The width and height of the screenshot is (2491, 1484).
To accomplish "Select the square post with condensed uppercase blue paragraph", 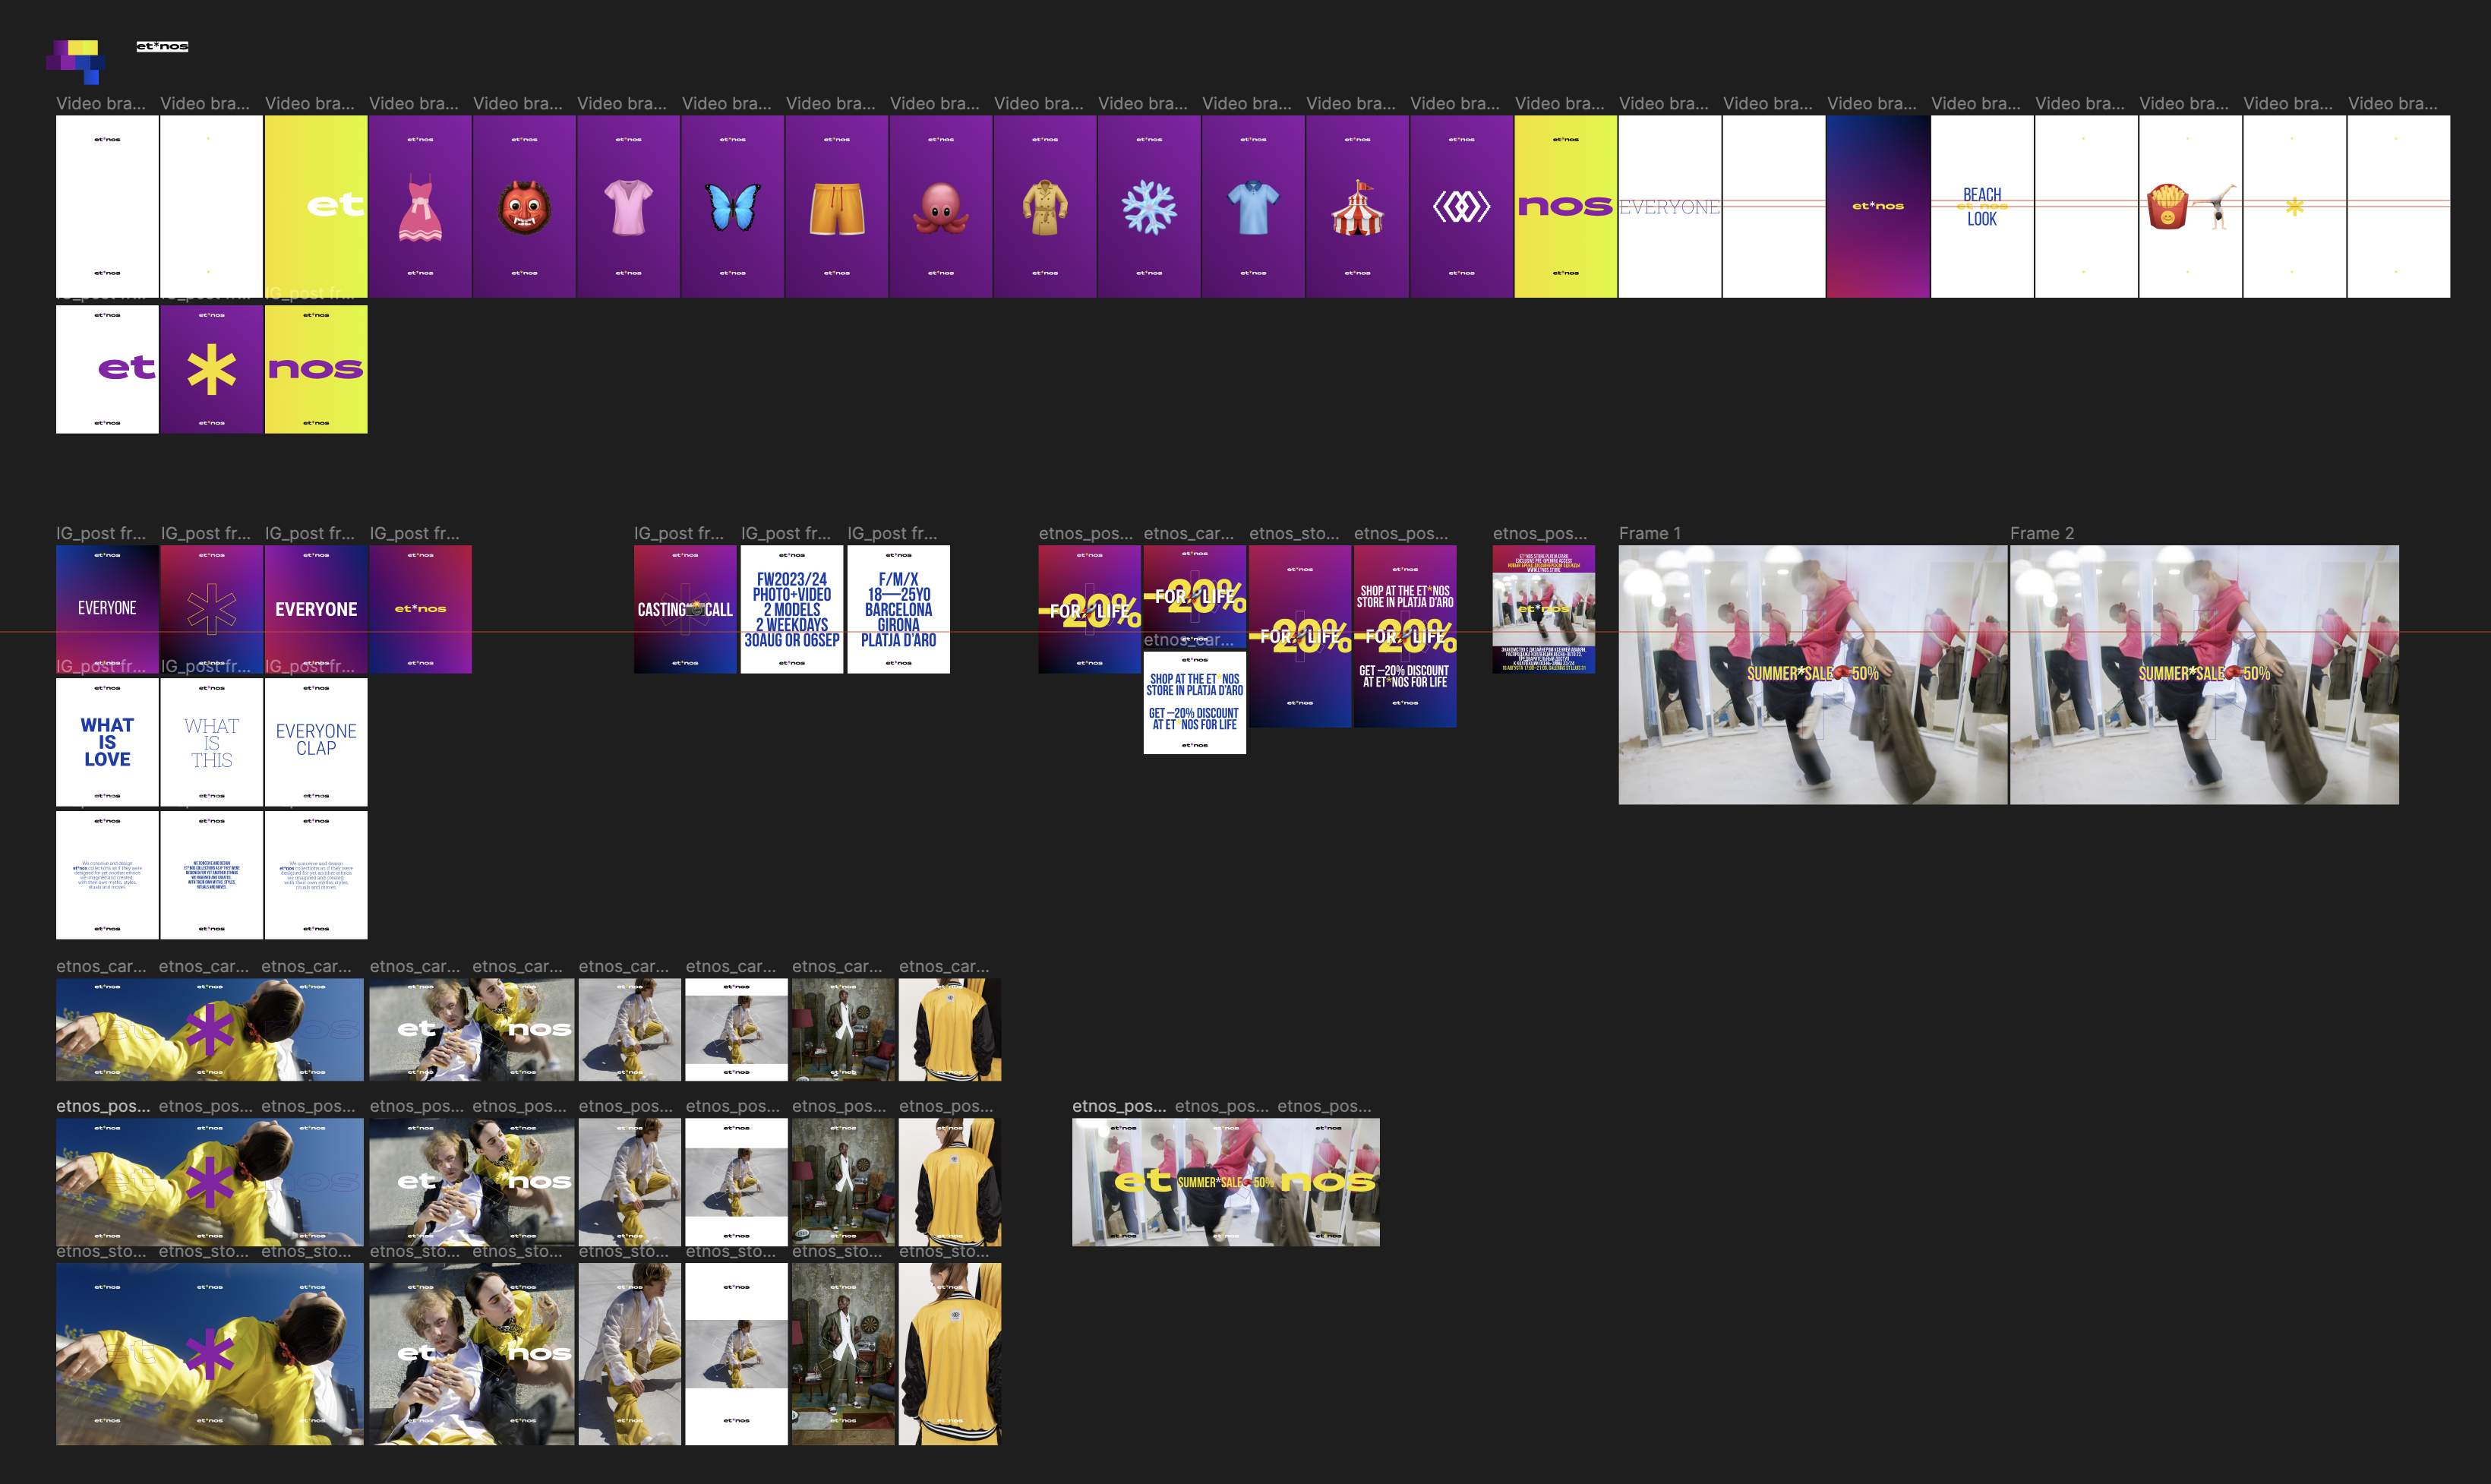I will click(211, 875).
